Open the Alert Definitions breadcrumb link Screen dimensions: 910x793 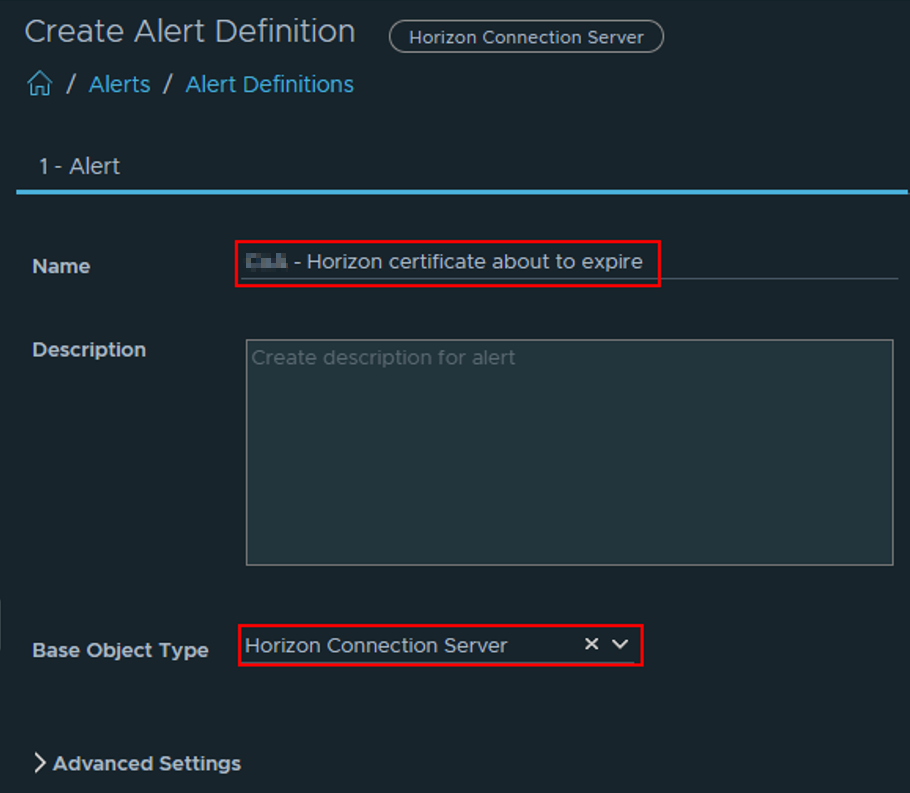pyautogui.click(x=269, y=85)
